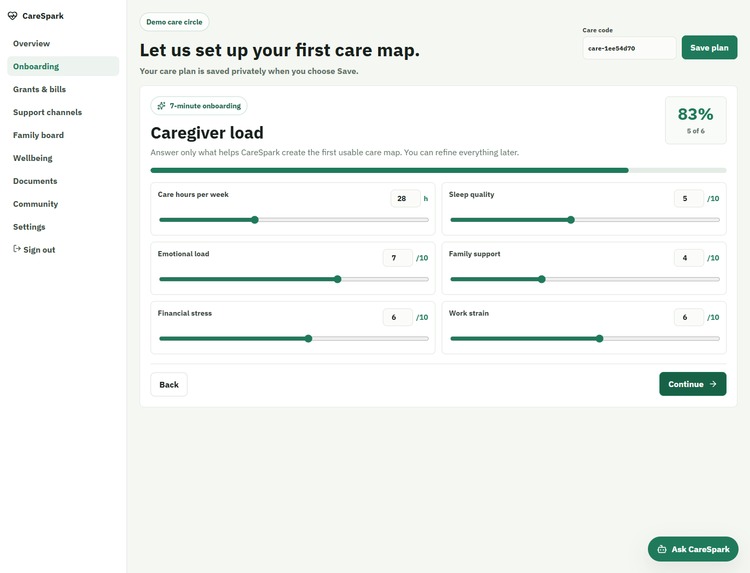750x573 pixels.
Task: Click the arrow icon on Continue button
Action: pyautogui.click(x=713, y=384)
